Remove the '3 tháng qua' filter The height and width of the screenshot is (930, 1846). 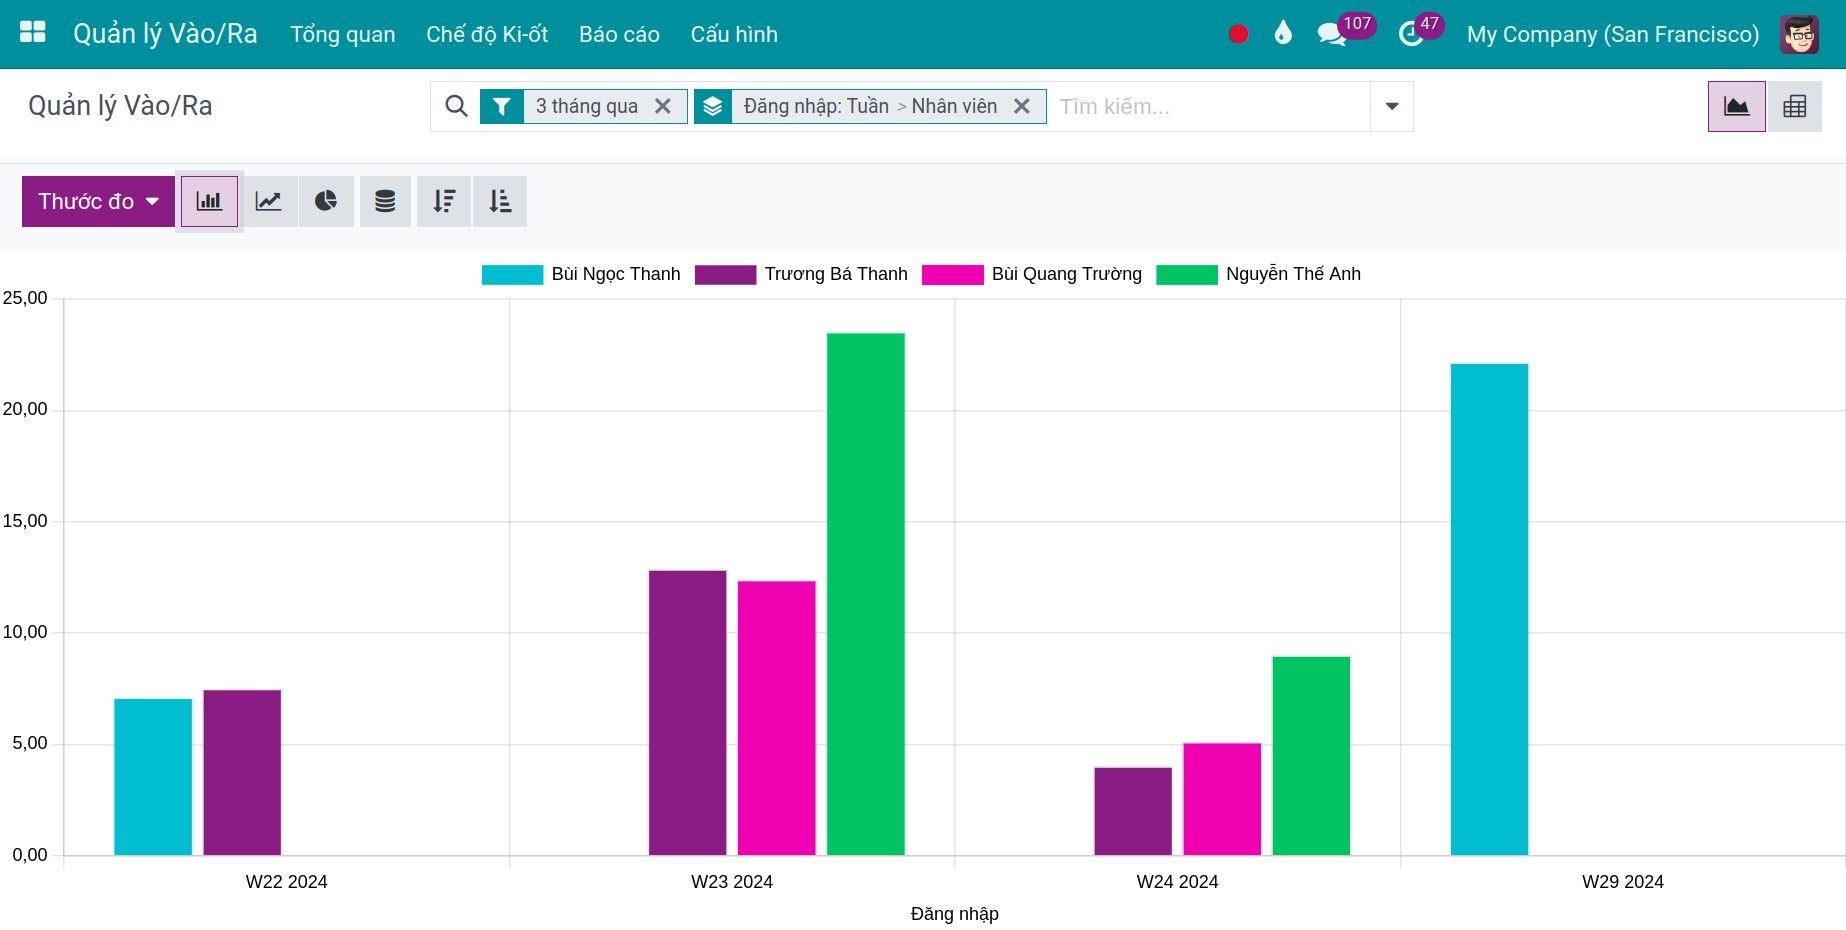pyautogui.click(x=662, y=106)
